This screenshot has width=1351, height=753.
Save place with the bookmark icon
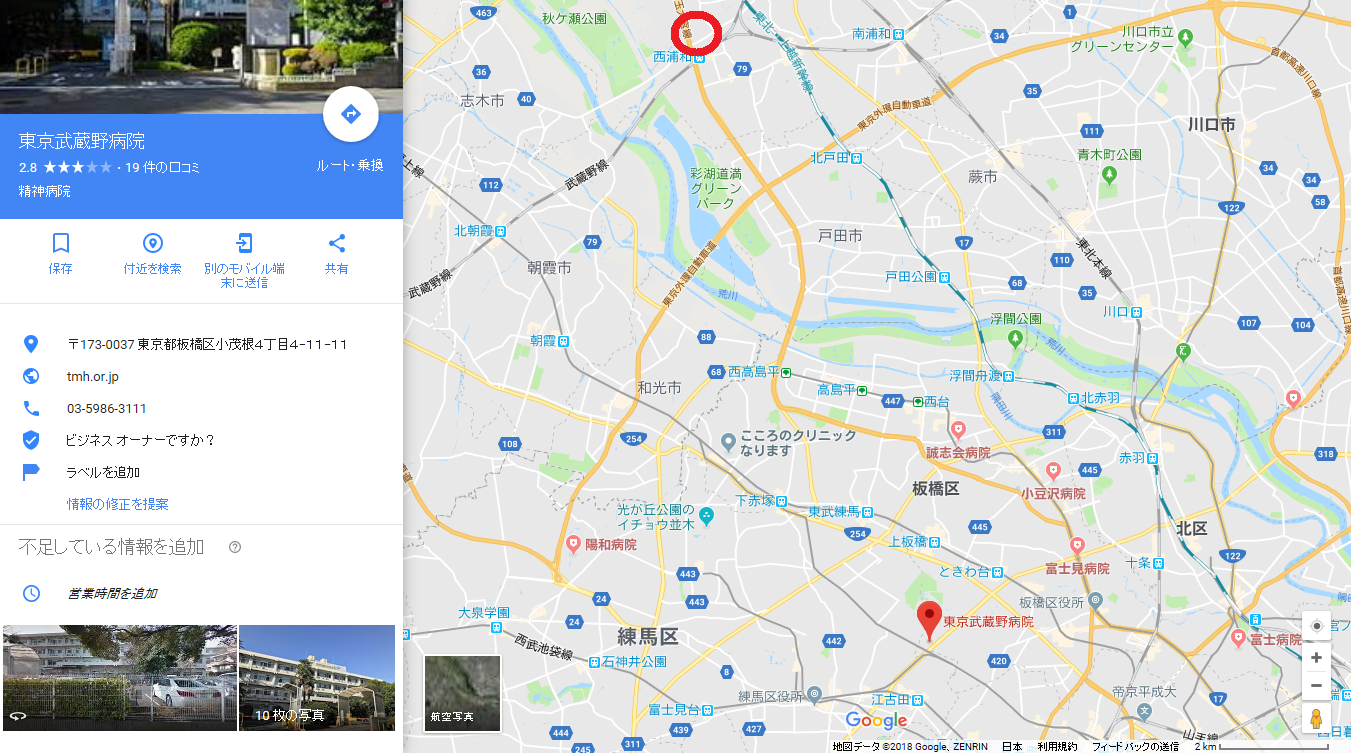pyautogui.click(x=60, y=243)
